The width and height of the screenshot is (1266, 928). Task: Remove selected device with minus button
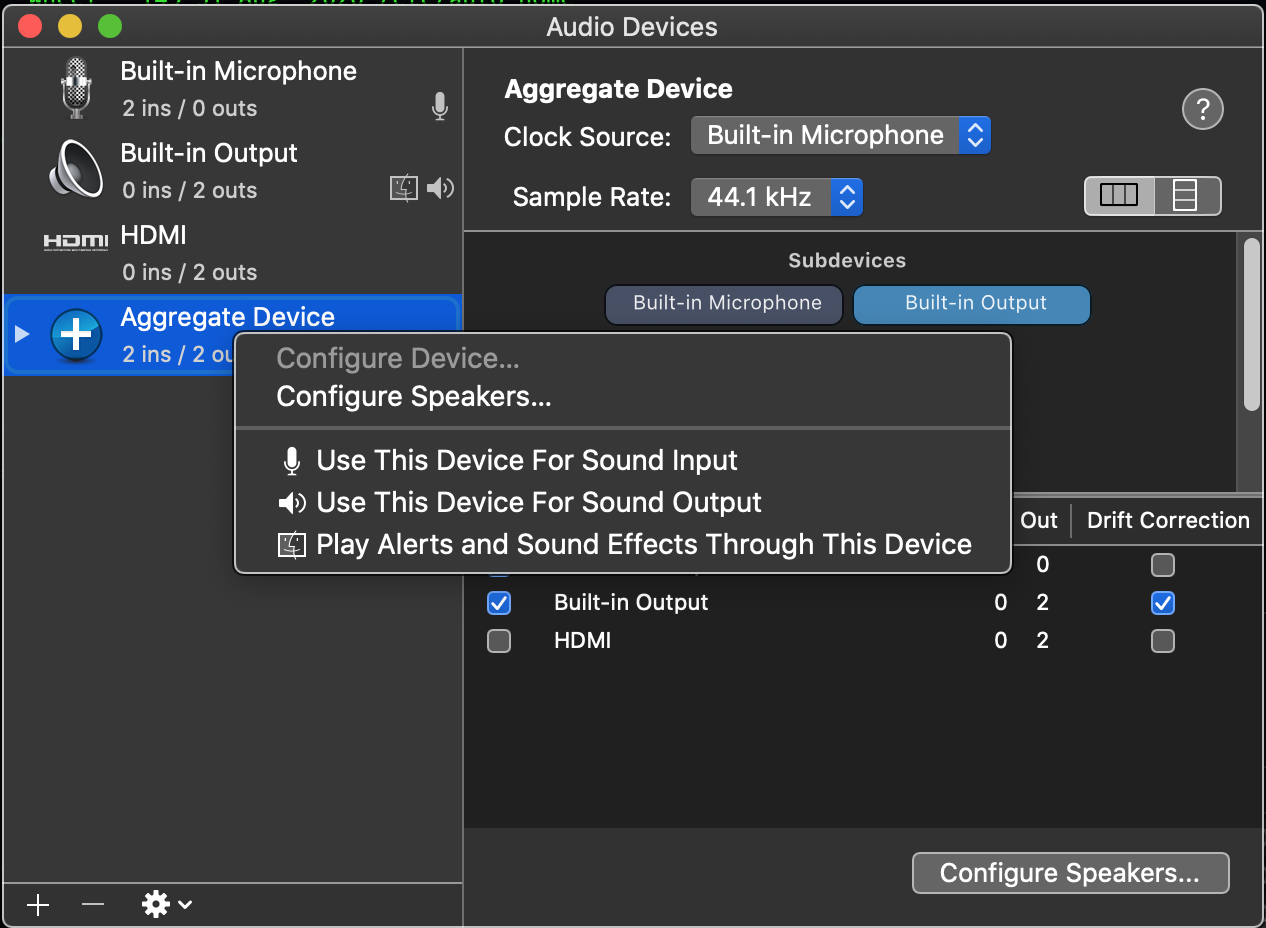(93, 905)
